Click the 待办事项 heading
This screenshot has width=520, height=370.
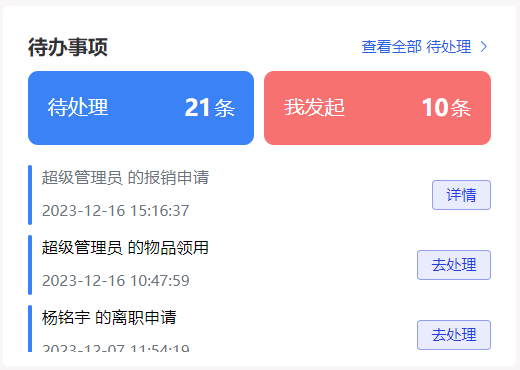click(68, 47)
